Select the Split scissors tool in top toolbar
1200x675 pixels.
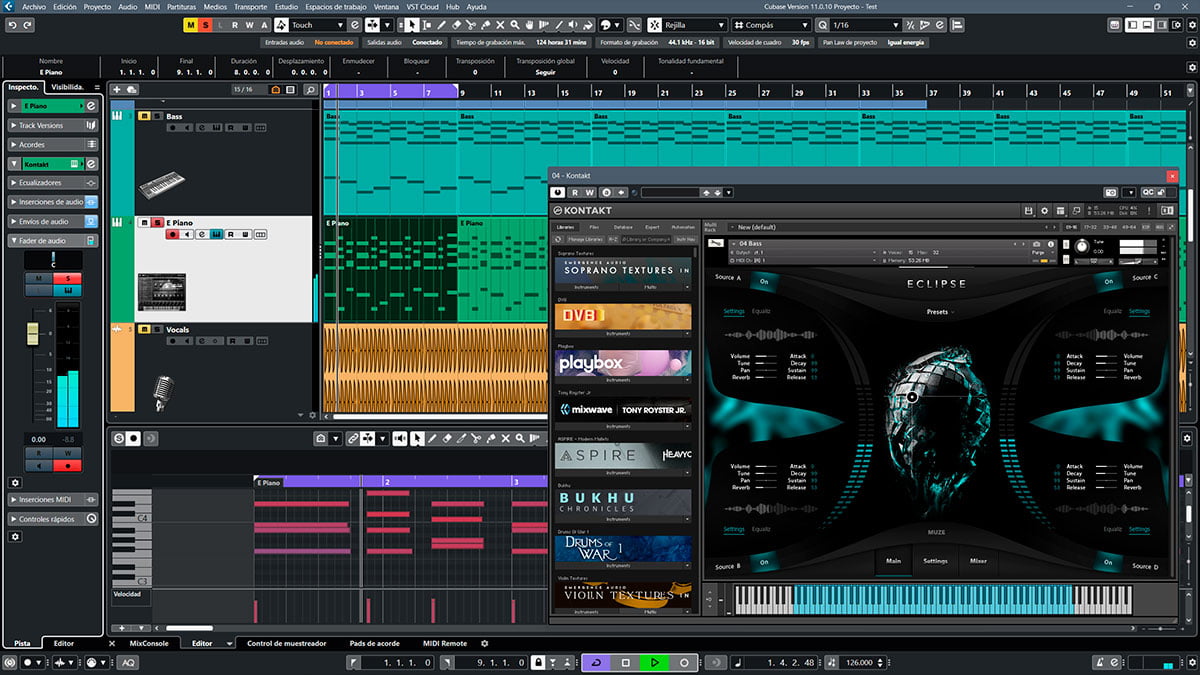click(x=471, y=24)
